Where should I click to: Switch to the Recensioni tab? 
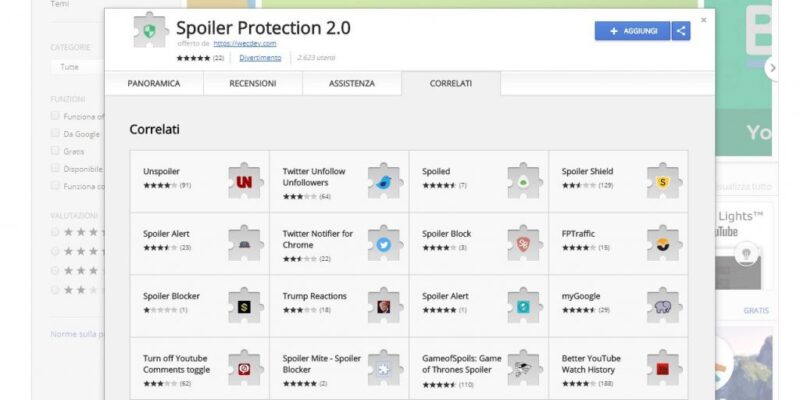[253, 83]
